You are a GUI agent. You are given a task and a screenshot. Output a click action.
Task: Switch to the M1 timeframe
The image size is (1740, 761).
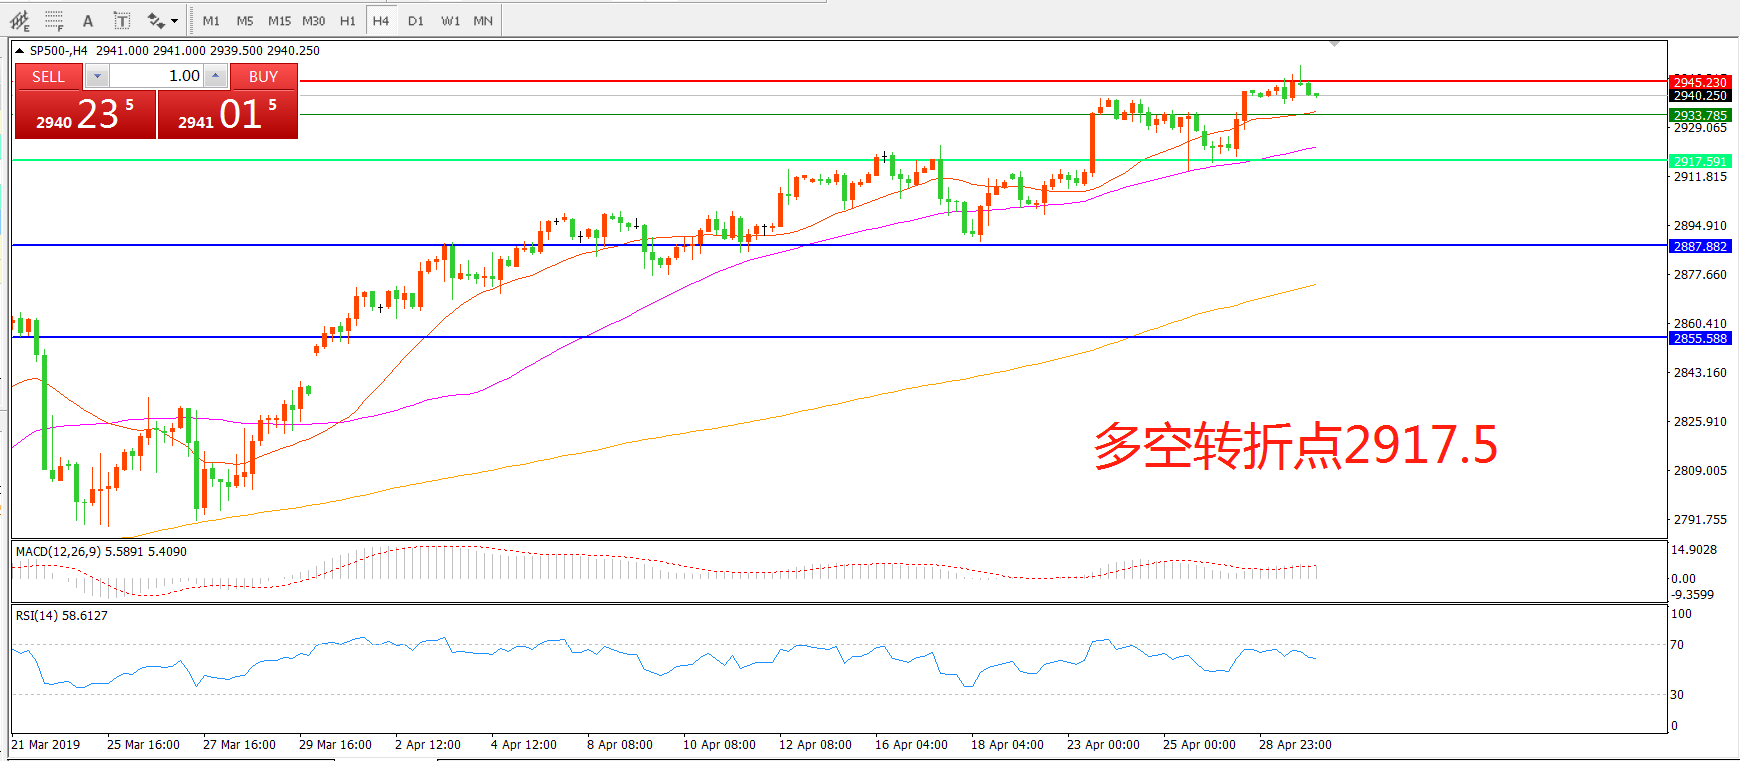[x=211, y=20]
